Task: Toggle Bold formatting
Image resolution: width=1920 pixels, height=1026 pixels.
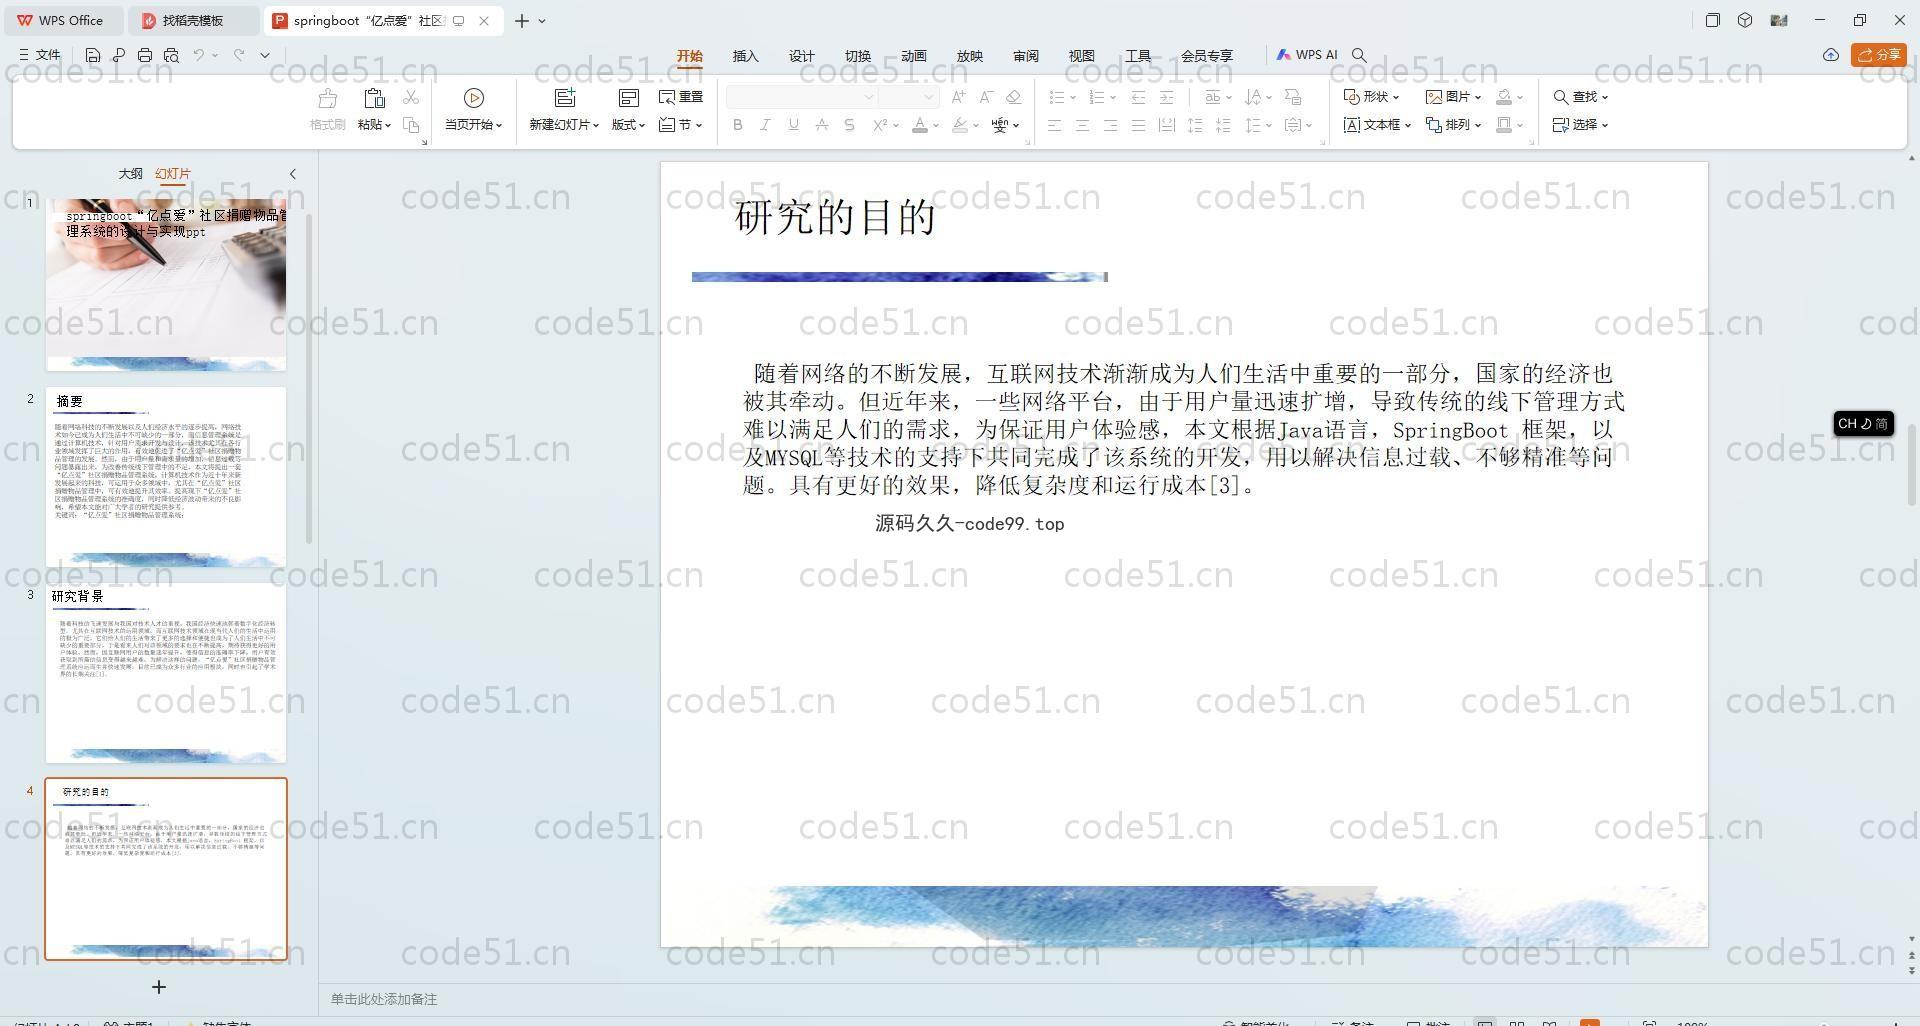Action: point(738,125)
